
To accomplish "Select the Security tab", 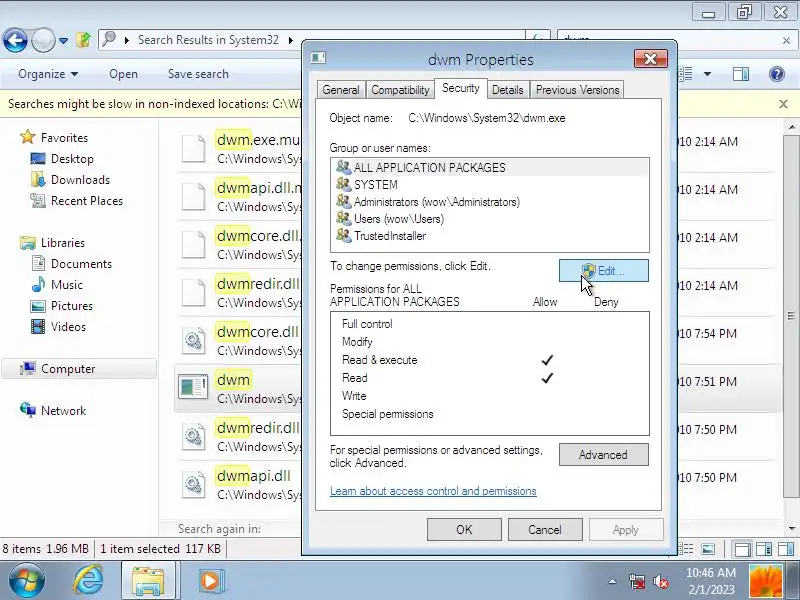I will click(461, 88).
